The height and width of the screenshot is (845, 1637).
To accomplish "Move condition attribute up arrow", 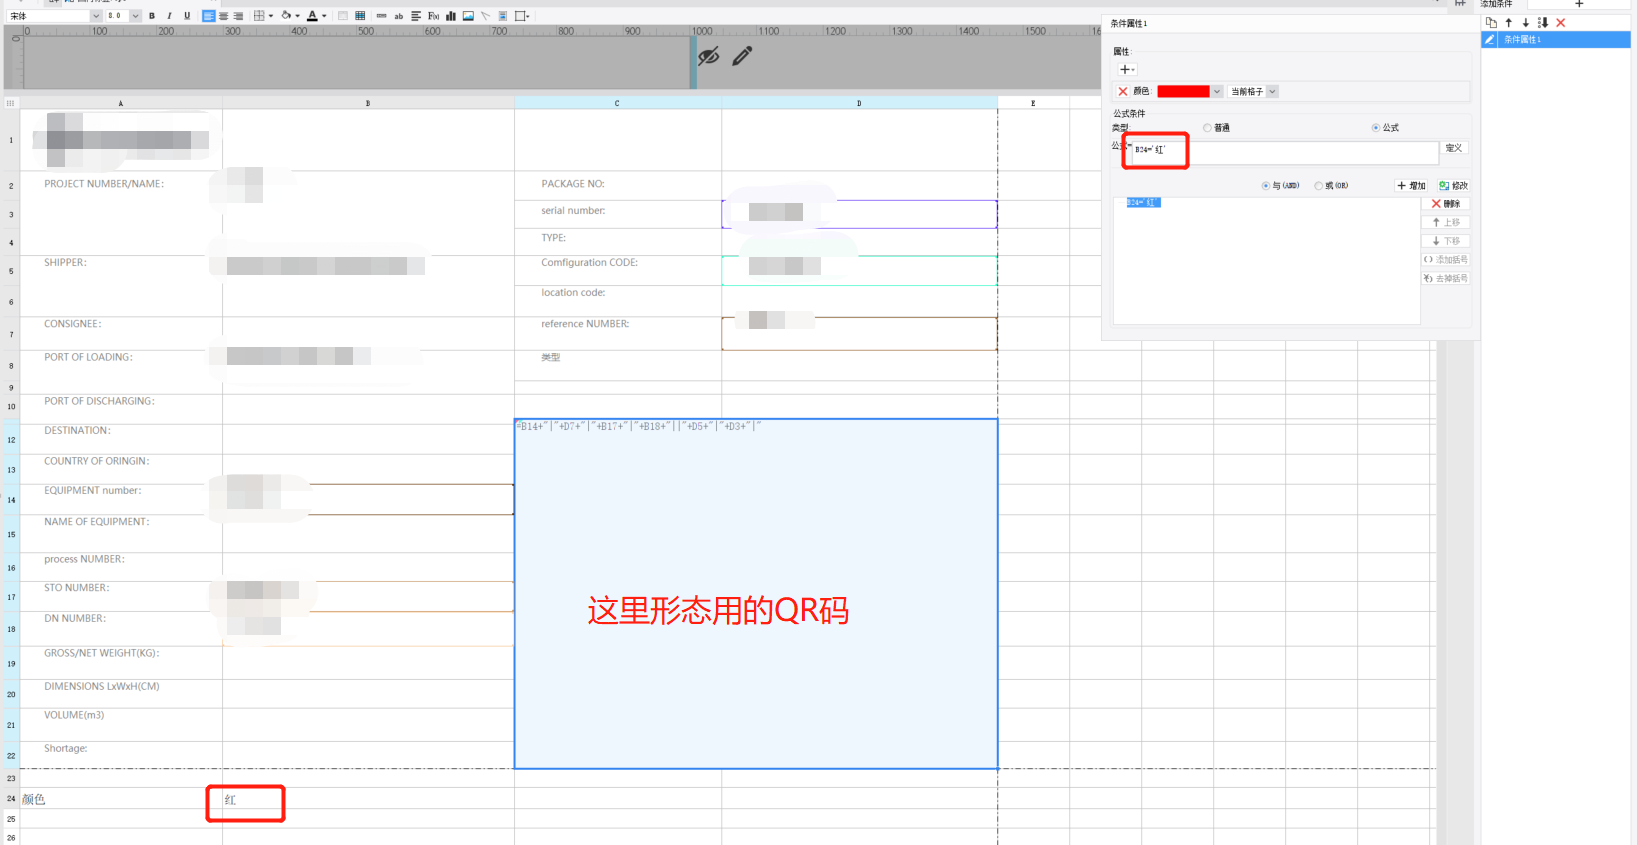I will 1508,22.
